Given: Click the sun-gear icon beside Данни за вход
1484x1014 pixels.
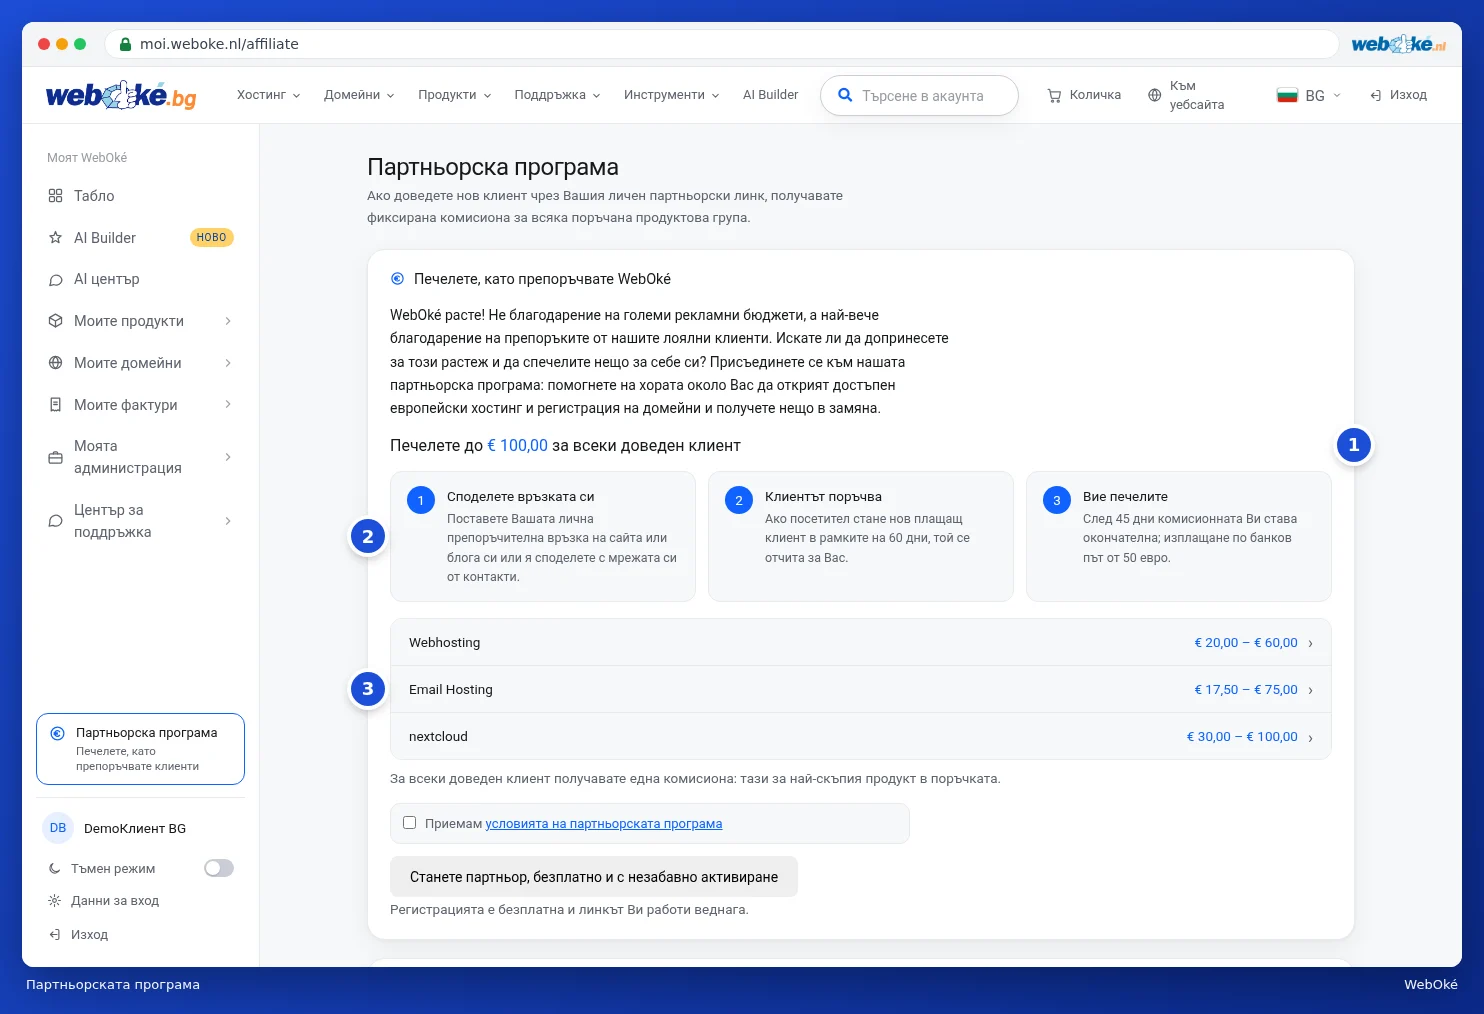Looking at the screenshot, I should pos(54,901).
